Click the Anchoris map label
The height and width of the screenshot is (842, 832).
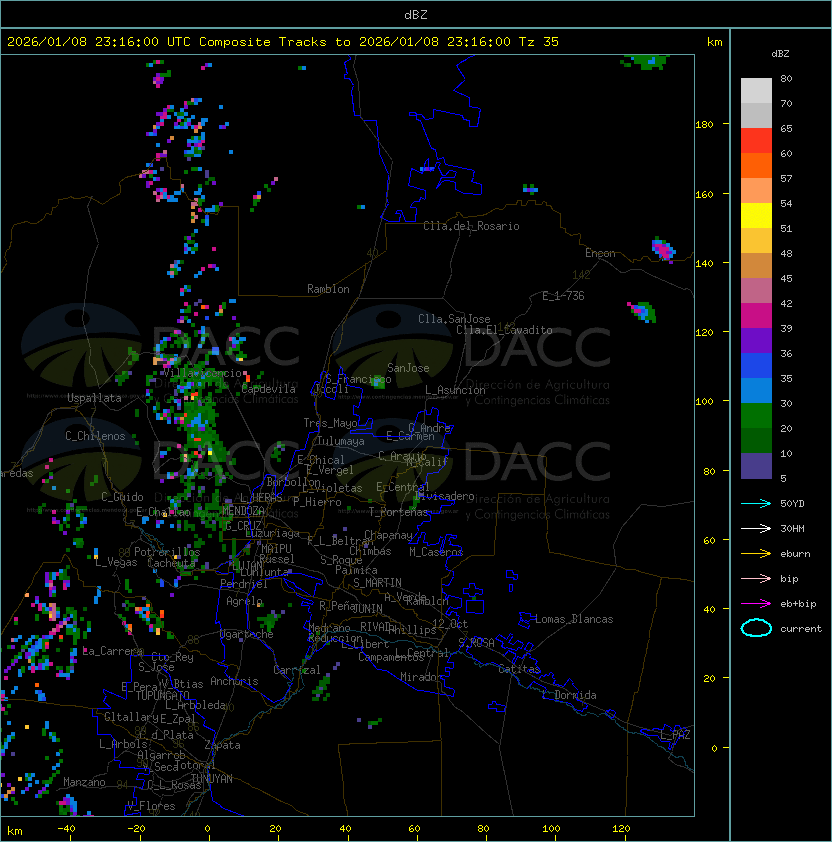(x=234, y=681)
